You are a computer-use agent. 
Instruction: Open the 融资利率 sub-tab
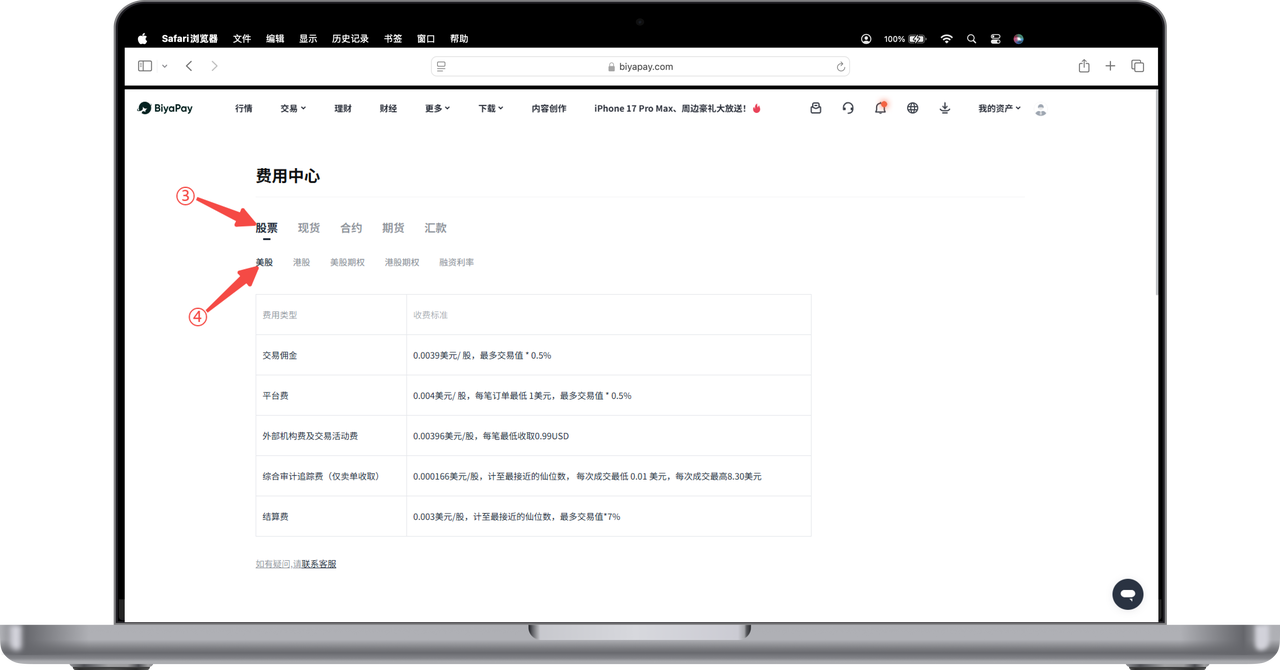tap(456, 262)
